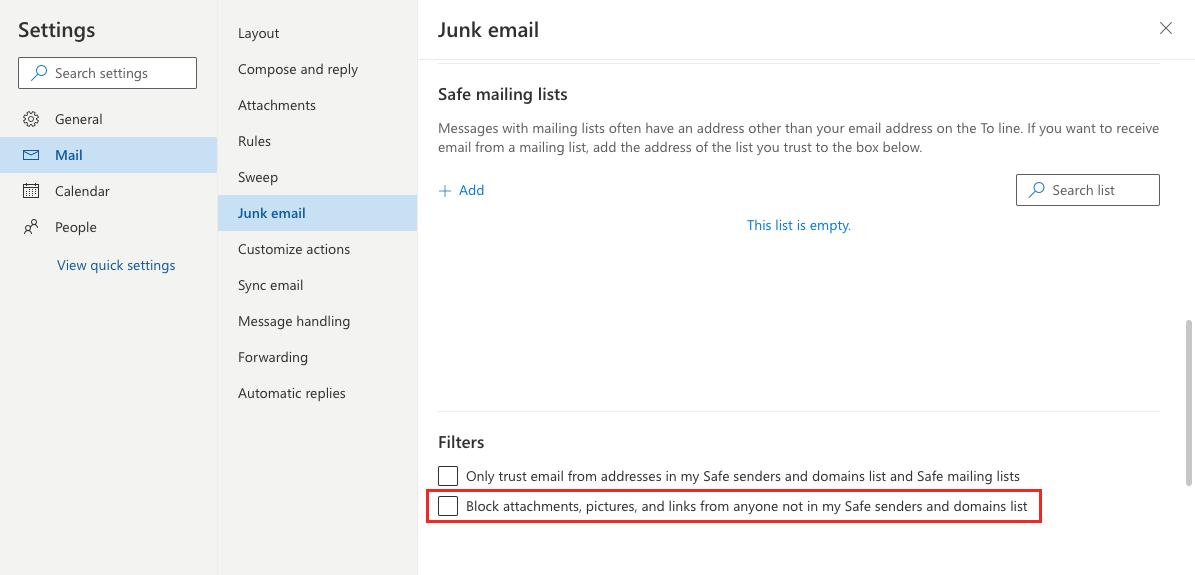Close the Settings panel with X

point(1165,28)
